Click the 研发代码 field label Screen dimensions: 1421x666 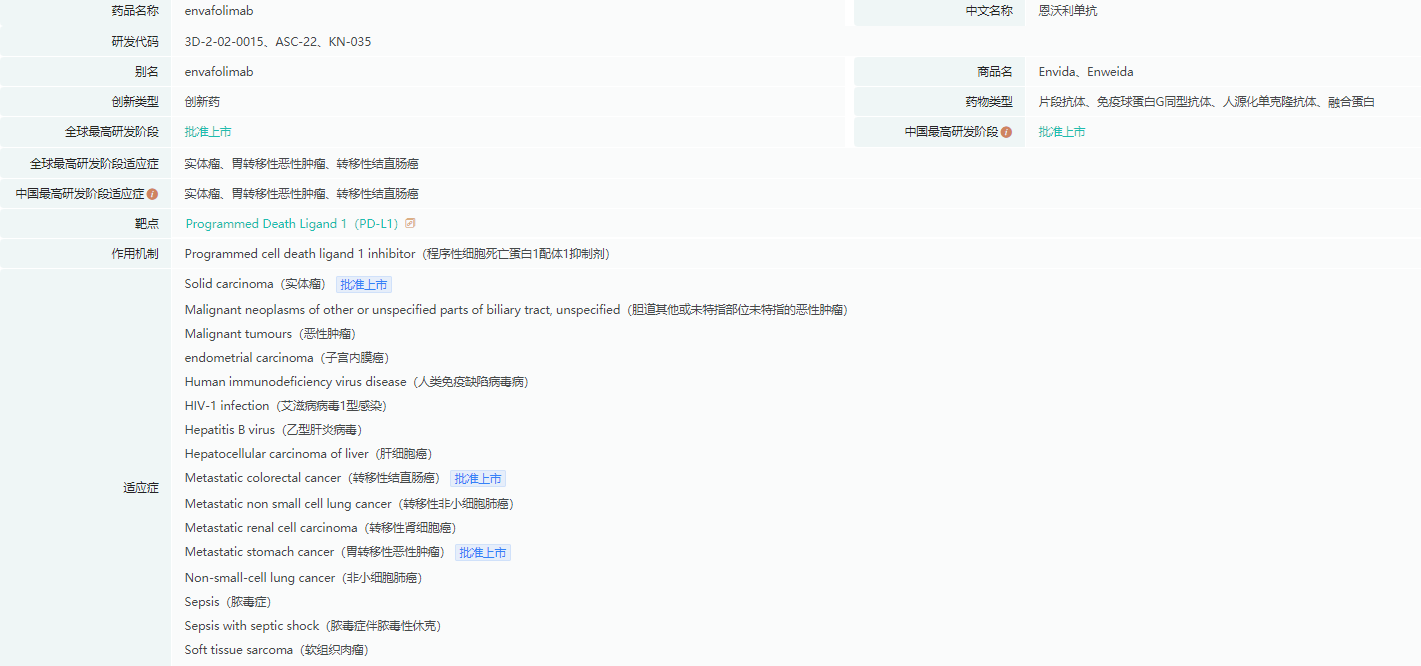click(135, 42)
